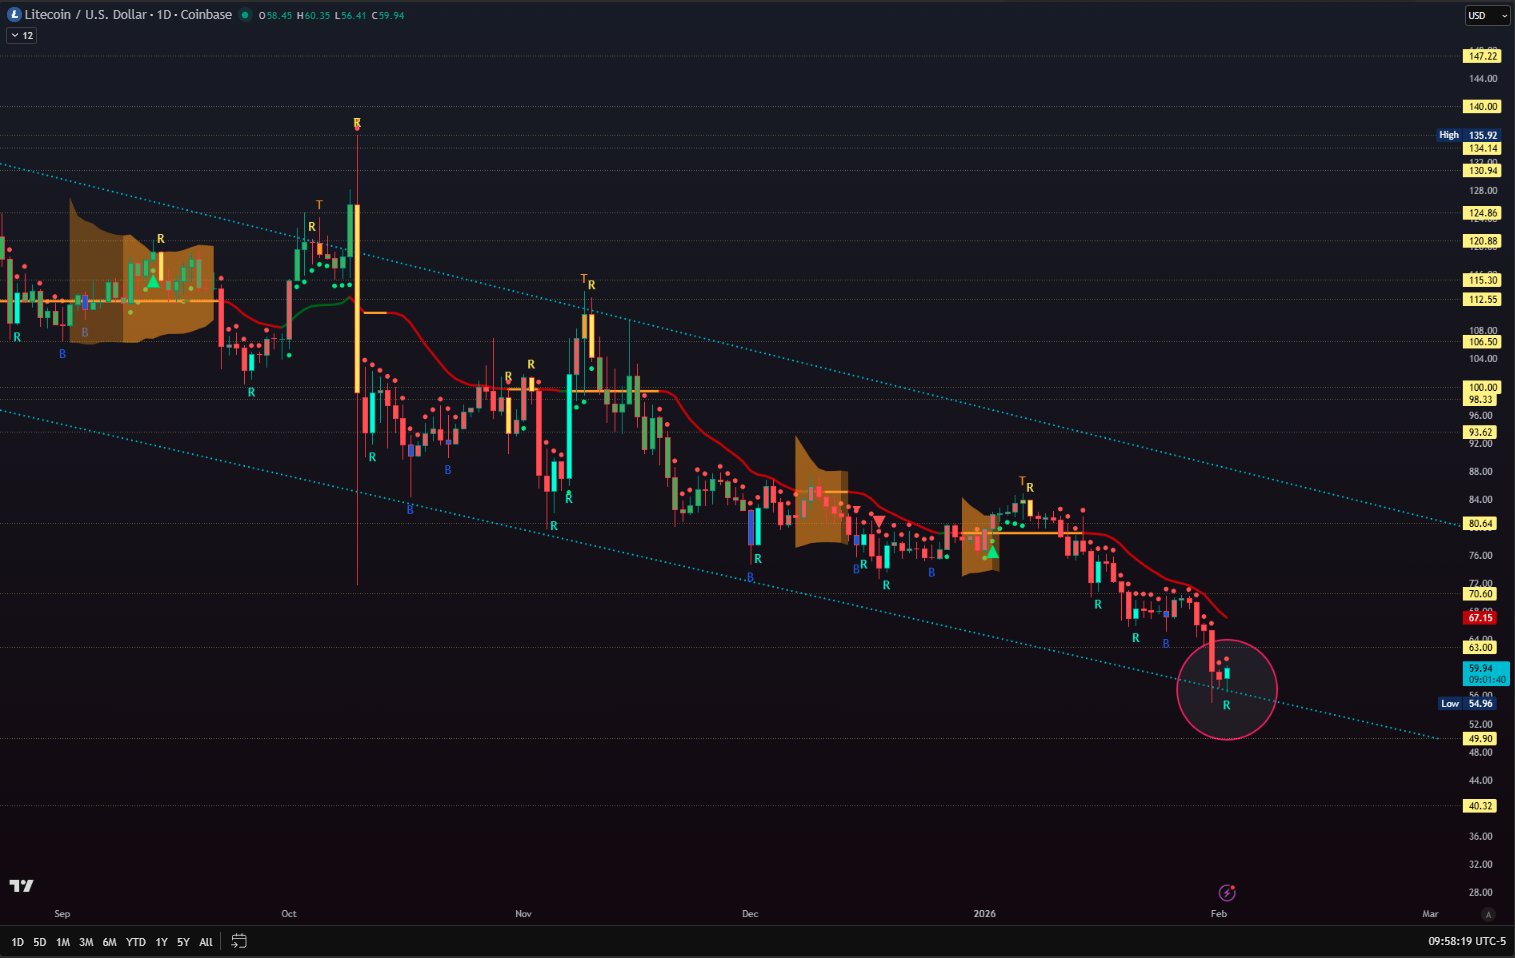Image resolution: width=1515 pixels, height=958 pixels.
Task: Click the green market status dot
Action: coord(245,15)
